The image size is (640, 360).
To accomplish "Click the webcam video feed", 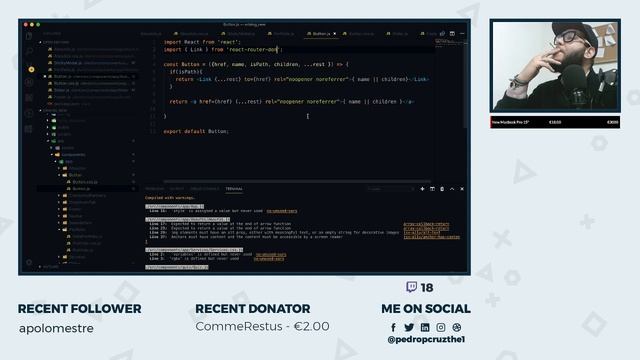I will tap(555, 66).
